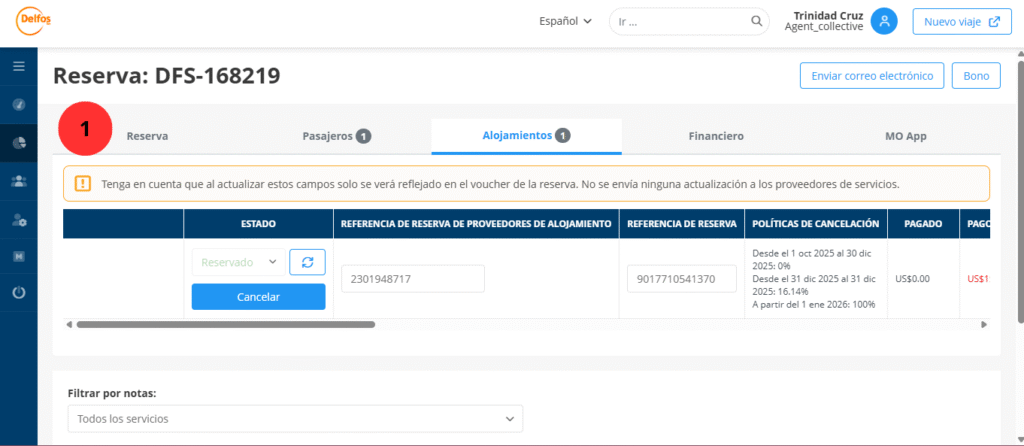
Task: Switch to the Financiero tab
Action: 715,136
